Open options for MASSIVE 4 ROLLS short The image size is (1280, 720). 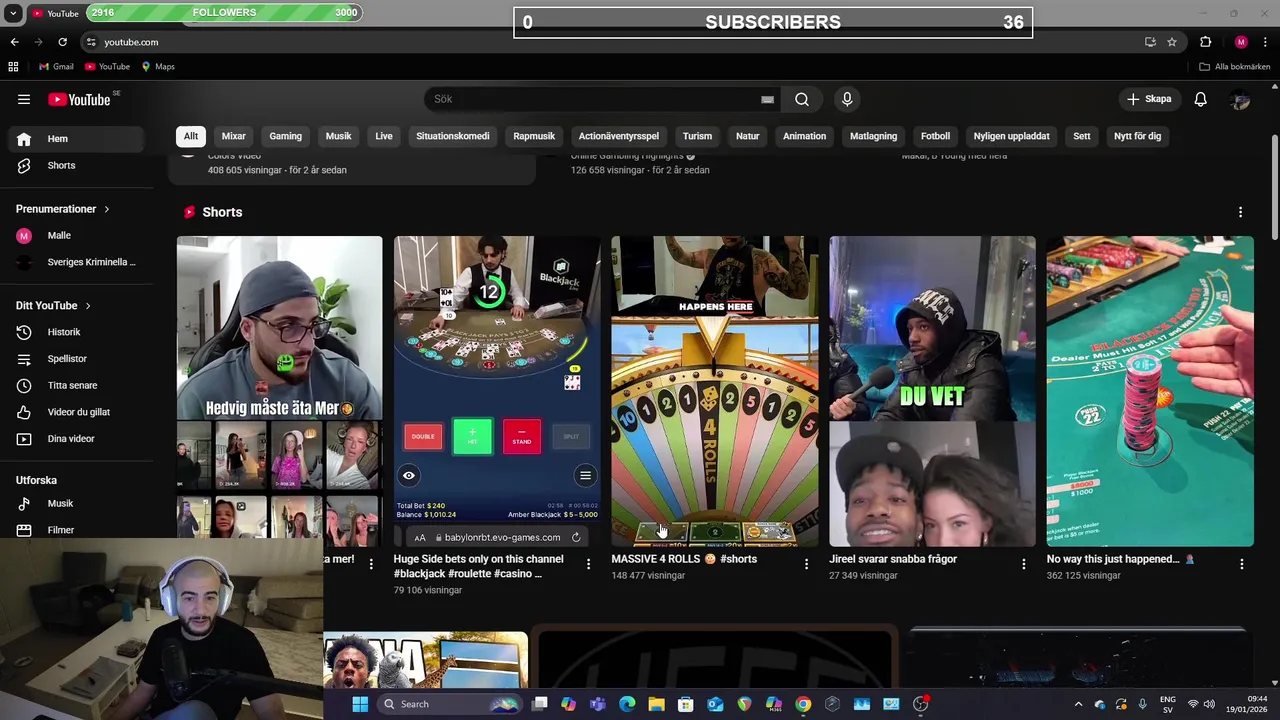point(806,564)
